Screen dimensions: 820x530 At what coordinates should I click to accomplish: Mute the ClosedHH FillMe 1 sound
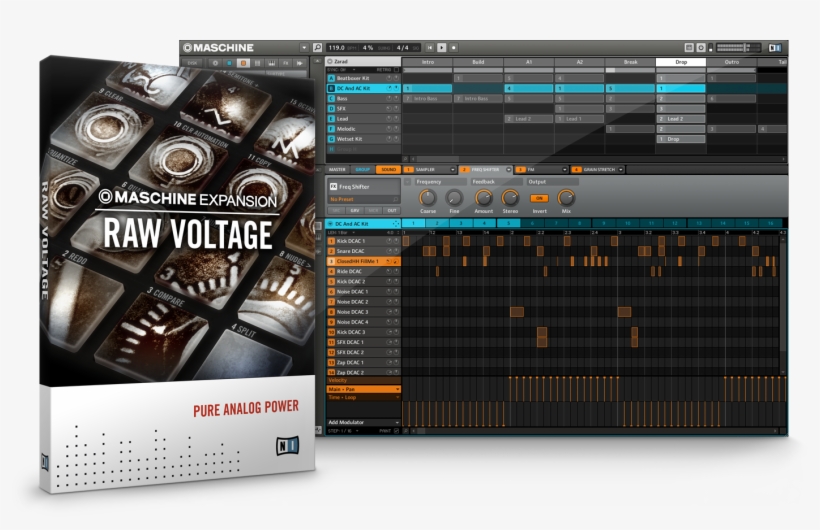389,261
